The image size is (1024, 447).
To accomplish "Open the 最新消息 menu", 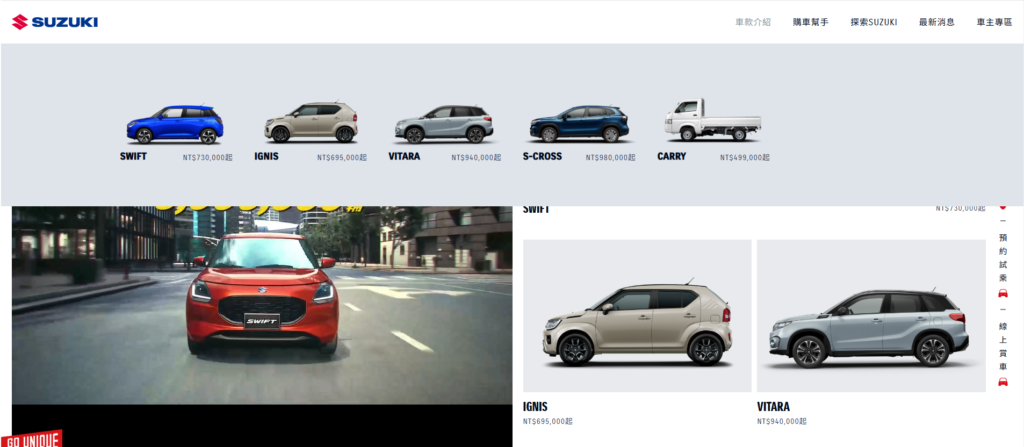I will tap(936, 22).
